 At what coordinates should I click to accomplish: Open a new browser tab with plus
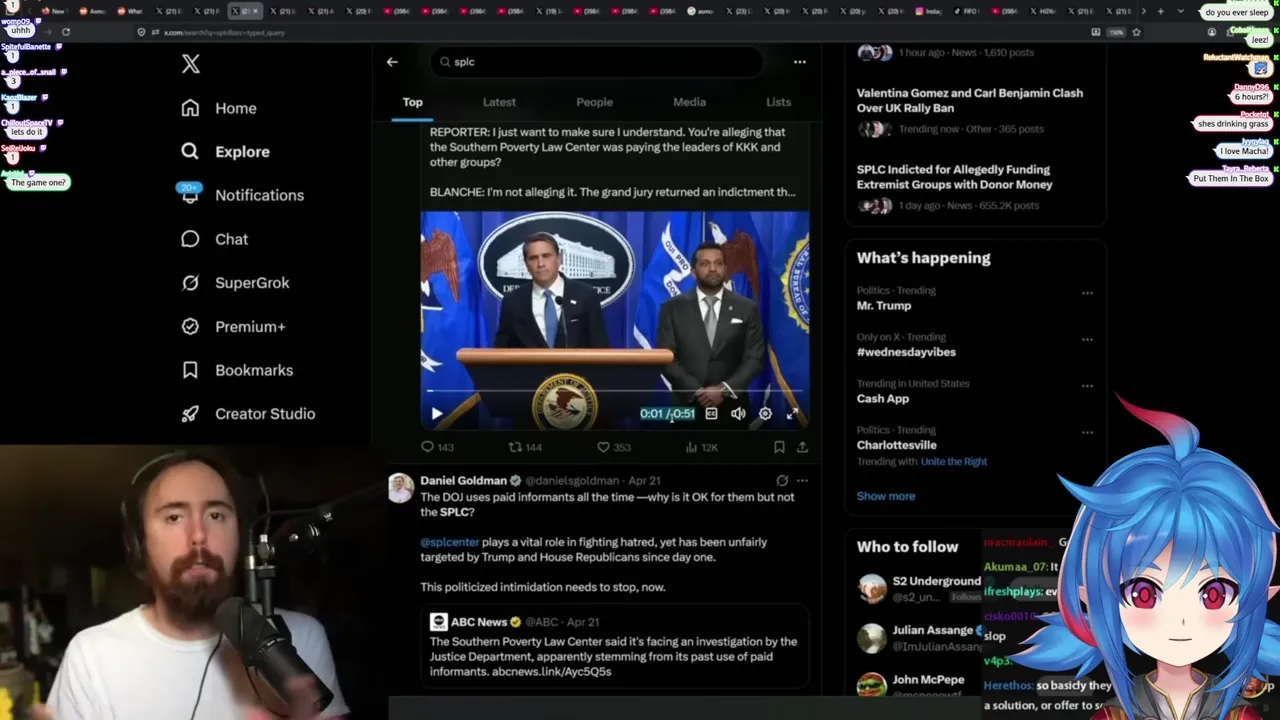point(1160,11)
